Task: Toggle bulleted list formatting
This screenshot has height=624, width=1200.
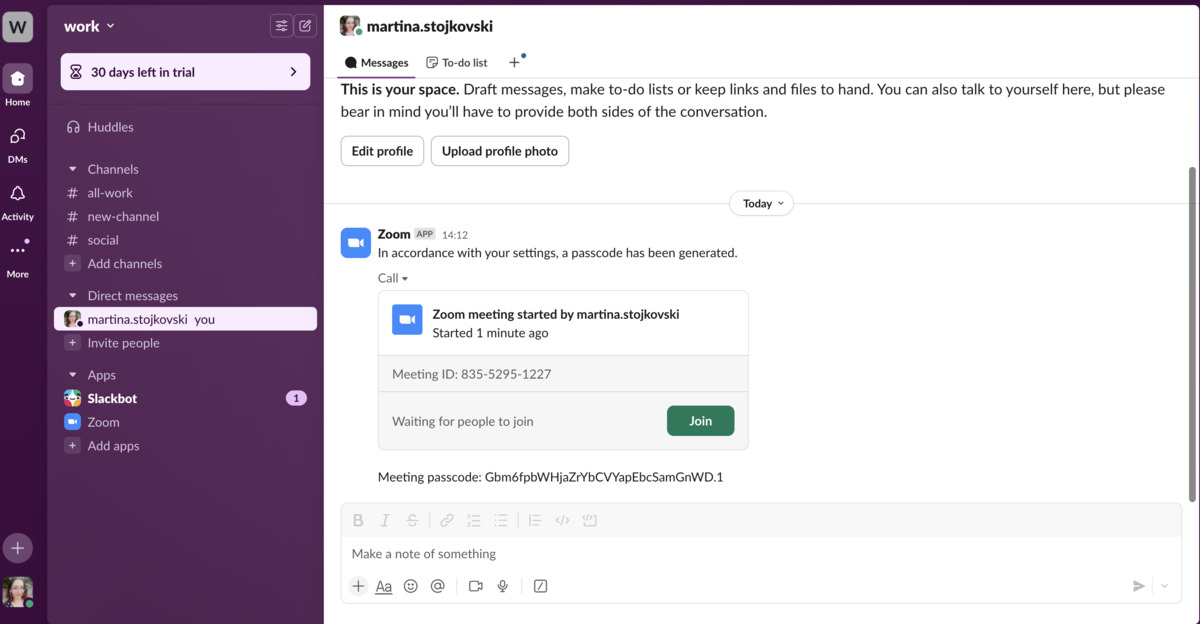Action: coord(501,520)
